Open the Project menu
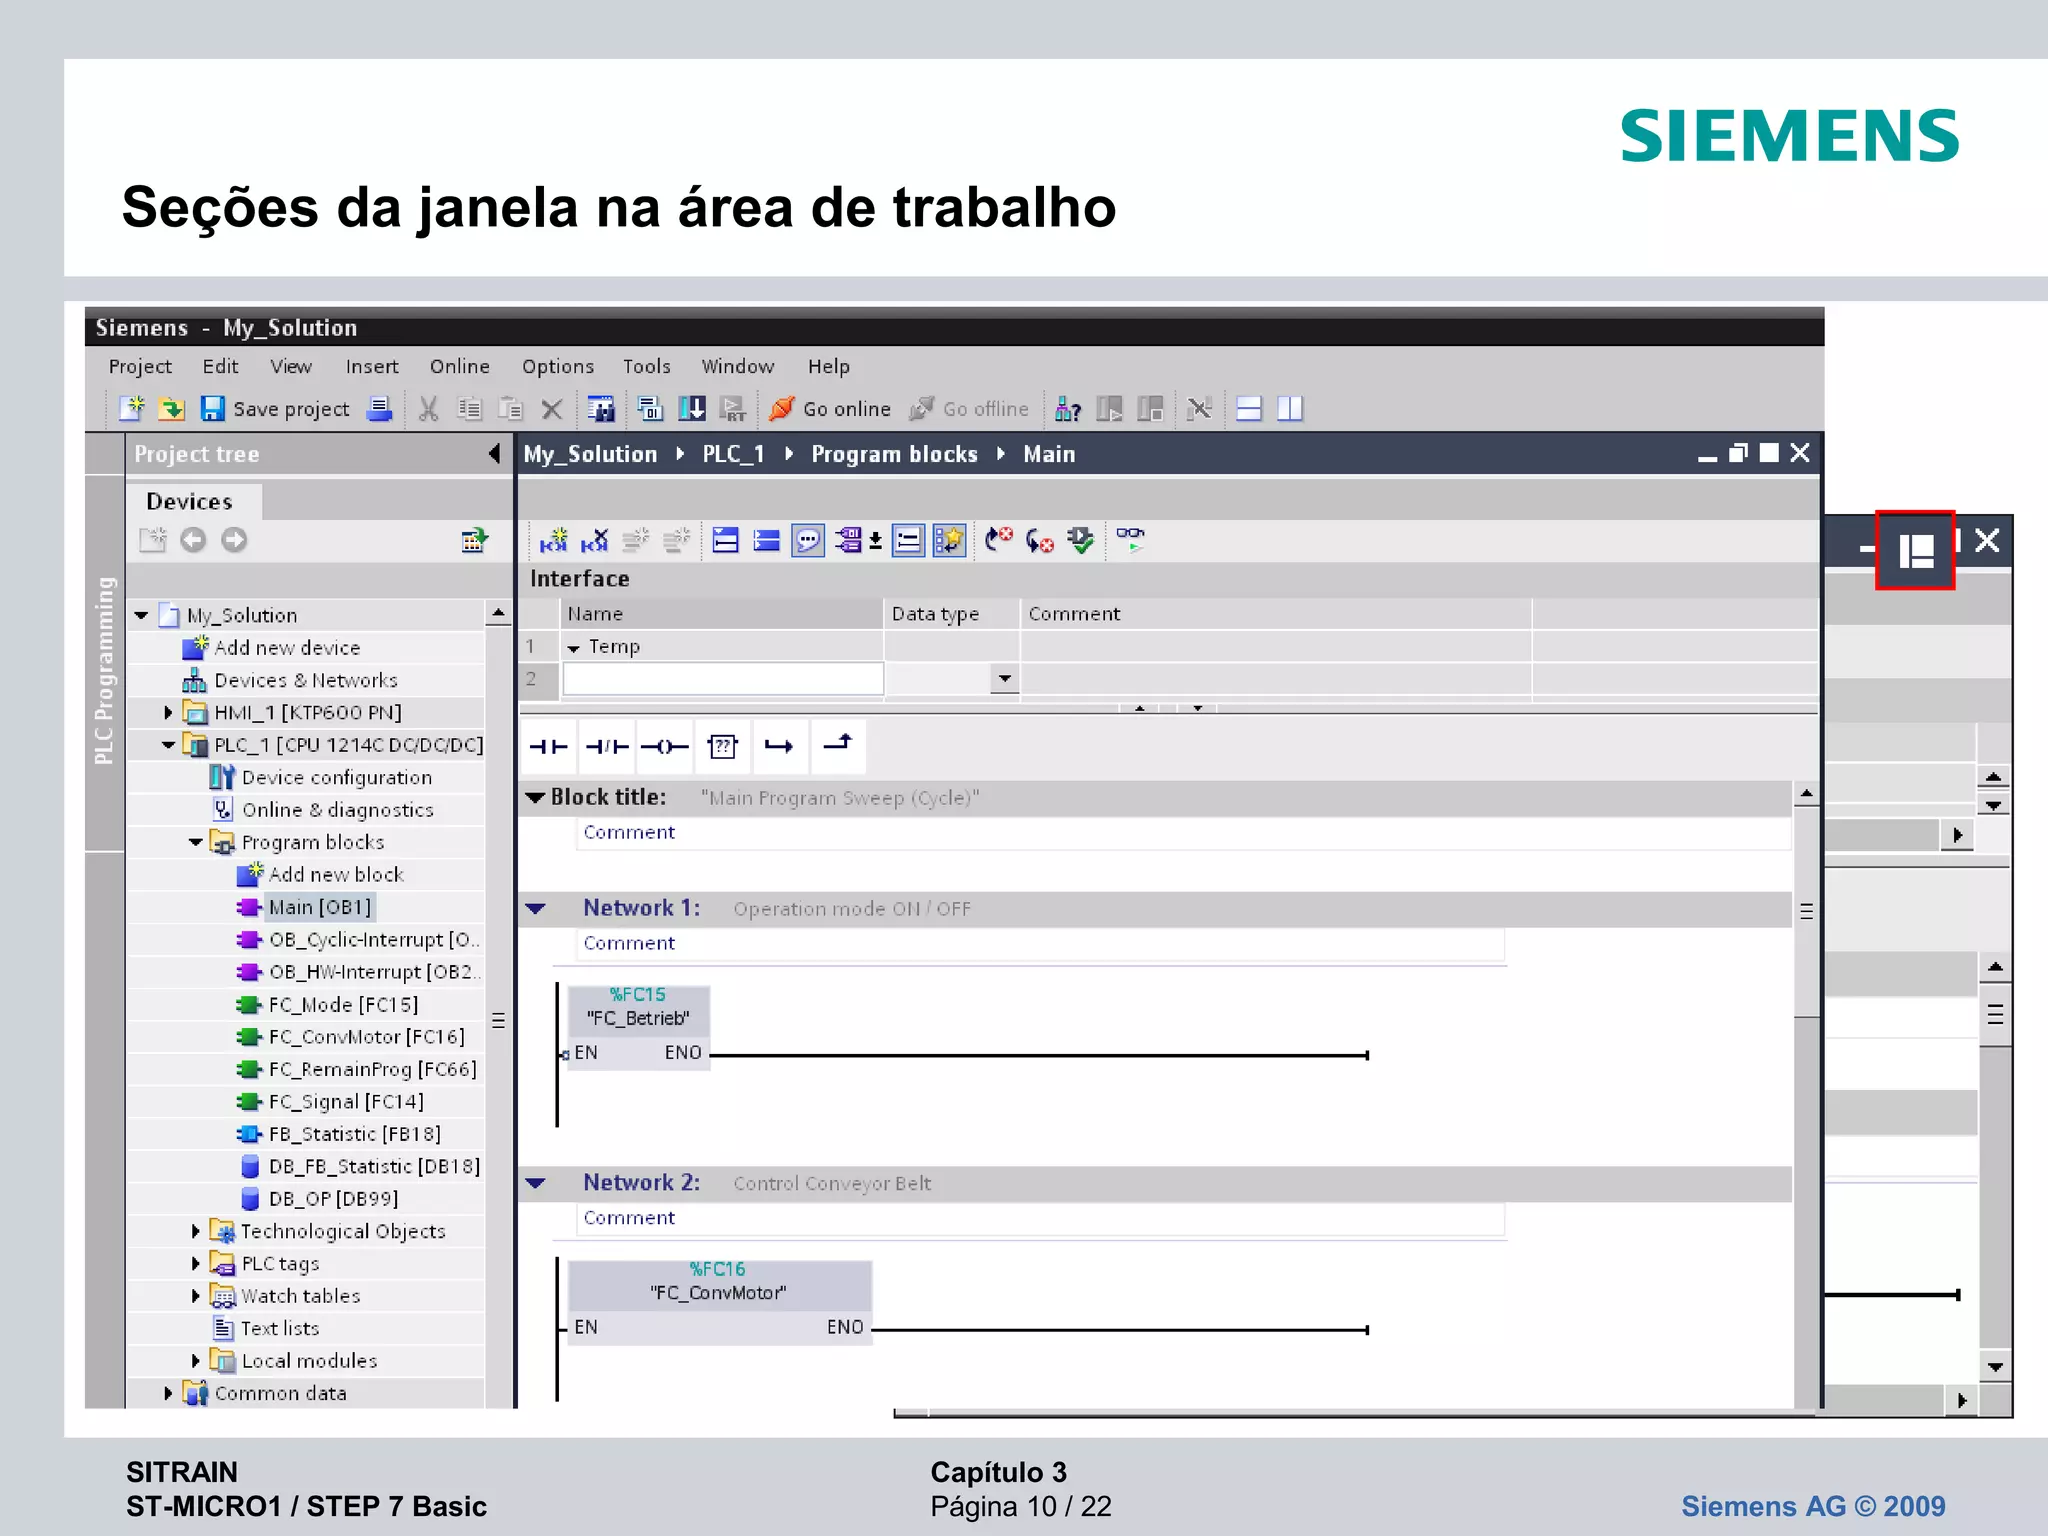 point(140,366)
